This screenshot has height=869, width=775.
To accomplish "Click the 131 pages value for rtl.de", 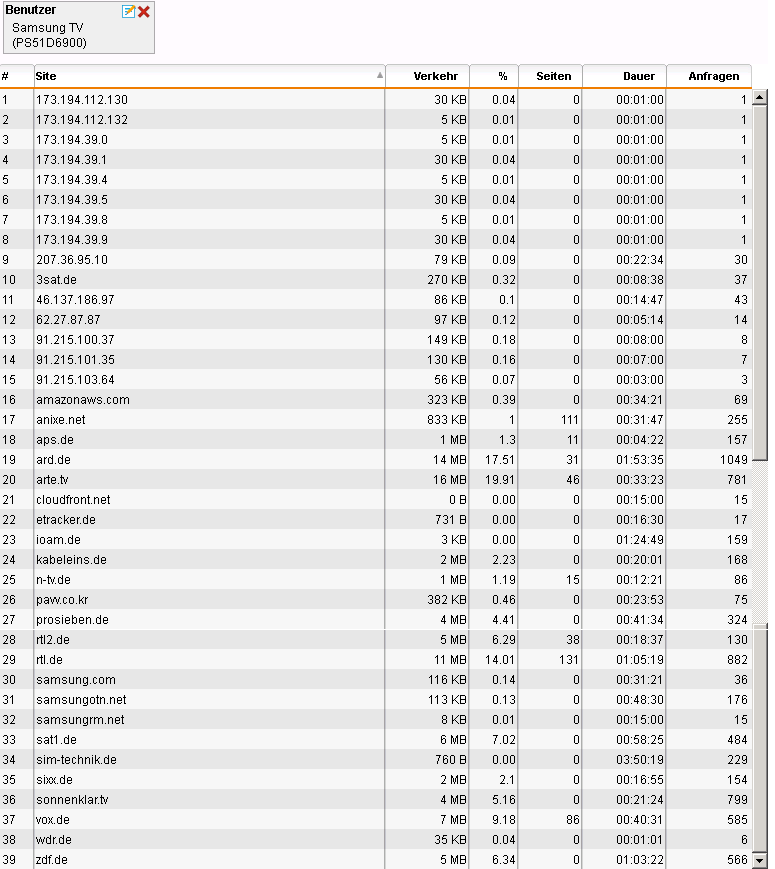I will point(569,660).
